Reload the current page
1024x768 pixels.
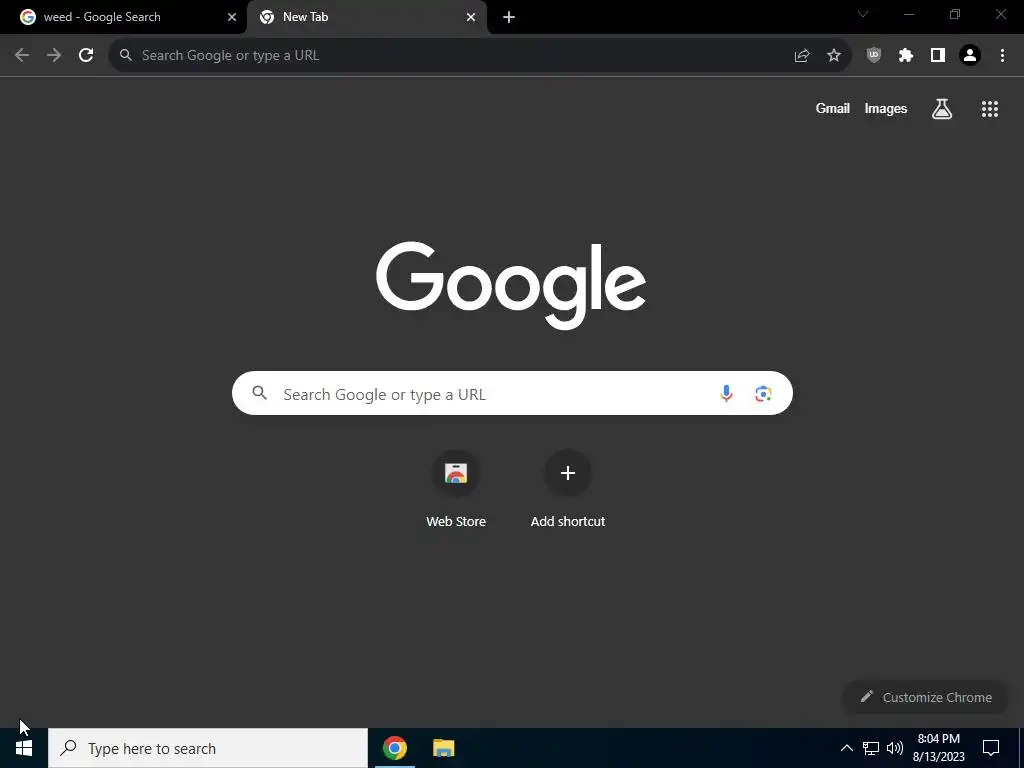coord(86,55)
